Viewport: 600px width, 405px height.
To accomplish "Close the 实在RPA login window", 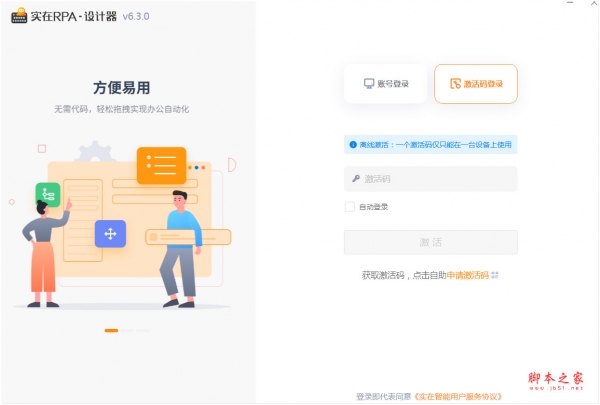I will pyautogui.click(x=594, y=3).
